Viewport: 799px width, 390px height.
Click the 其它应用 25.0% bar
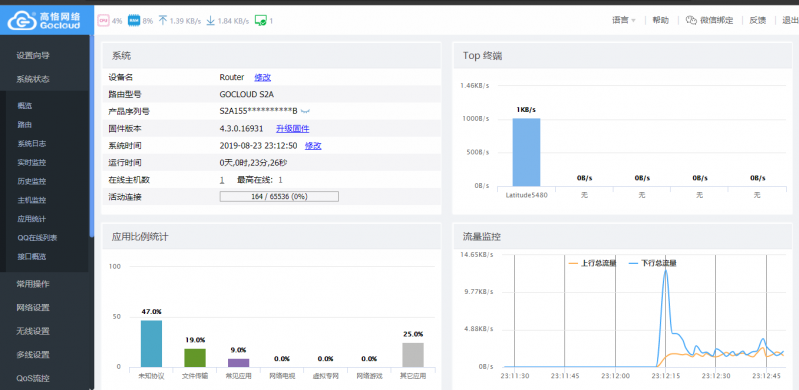pyautogui.click(x=413, y=355)
